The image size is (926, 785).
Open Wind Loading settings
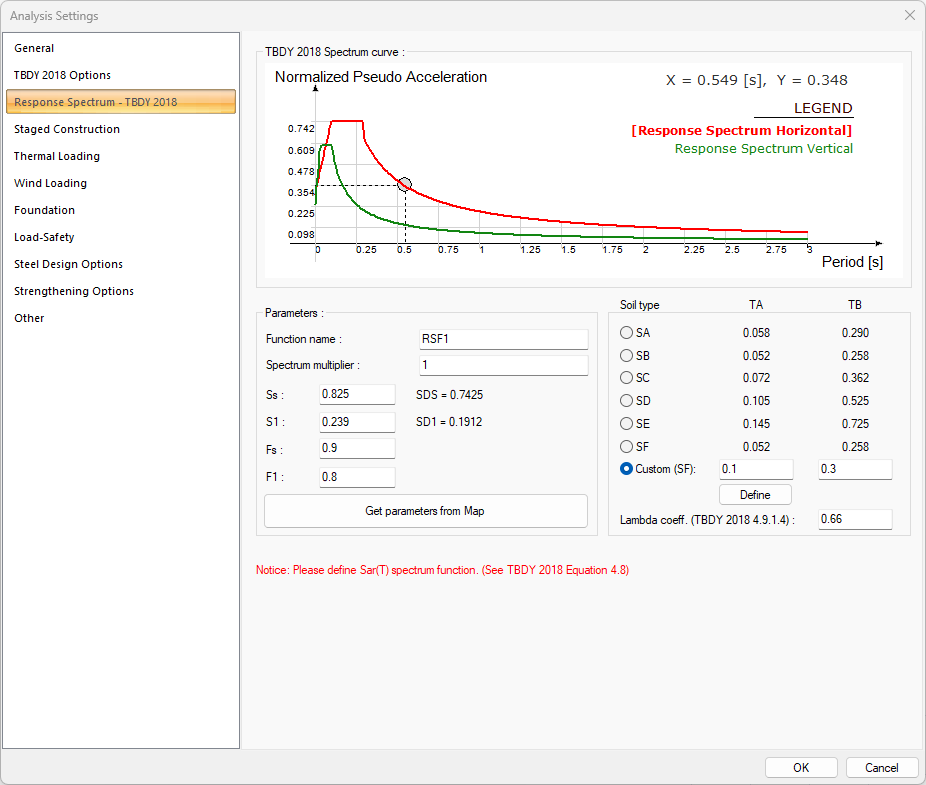point(50,183)
